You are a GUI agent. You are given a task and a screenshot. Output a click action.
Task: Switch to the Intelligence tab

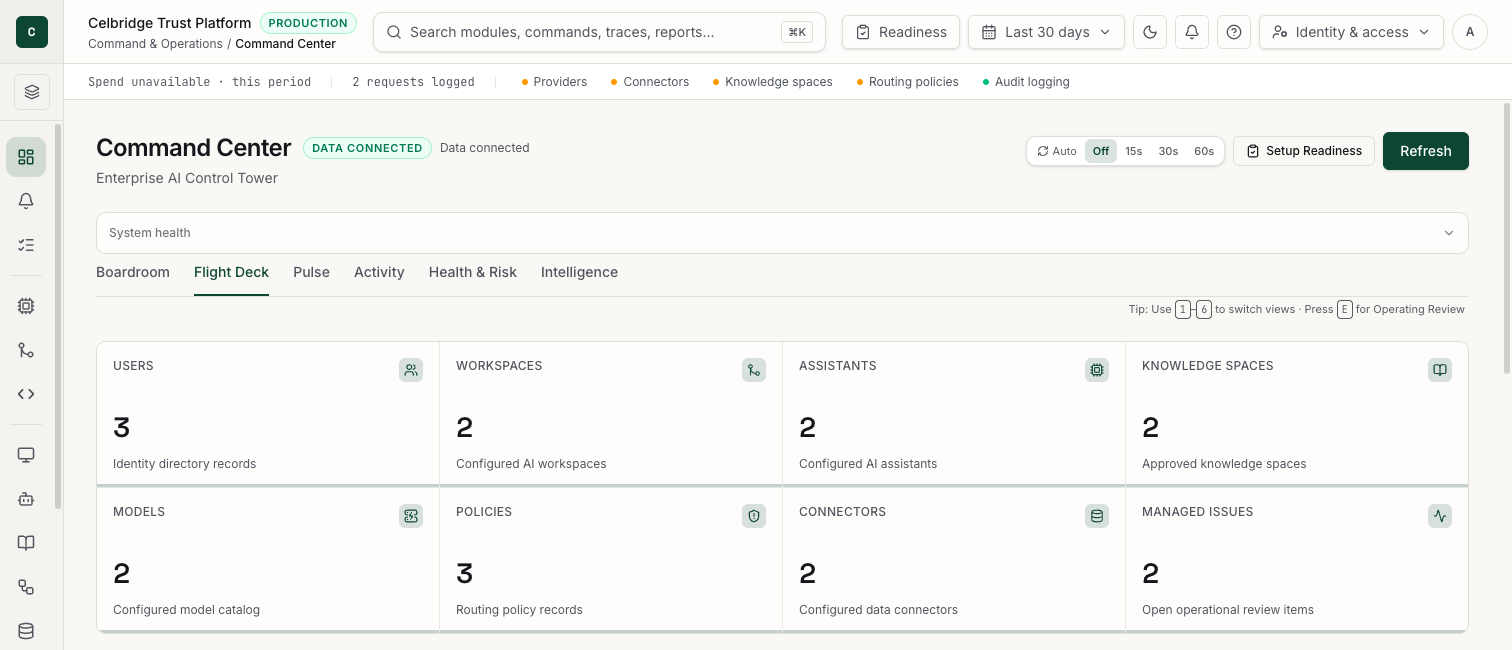579,272
